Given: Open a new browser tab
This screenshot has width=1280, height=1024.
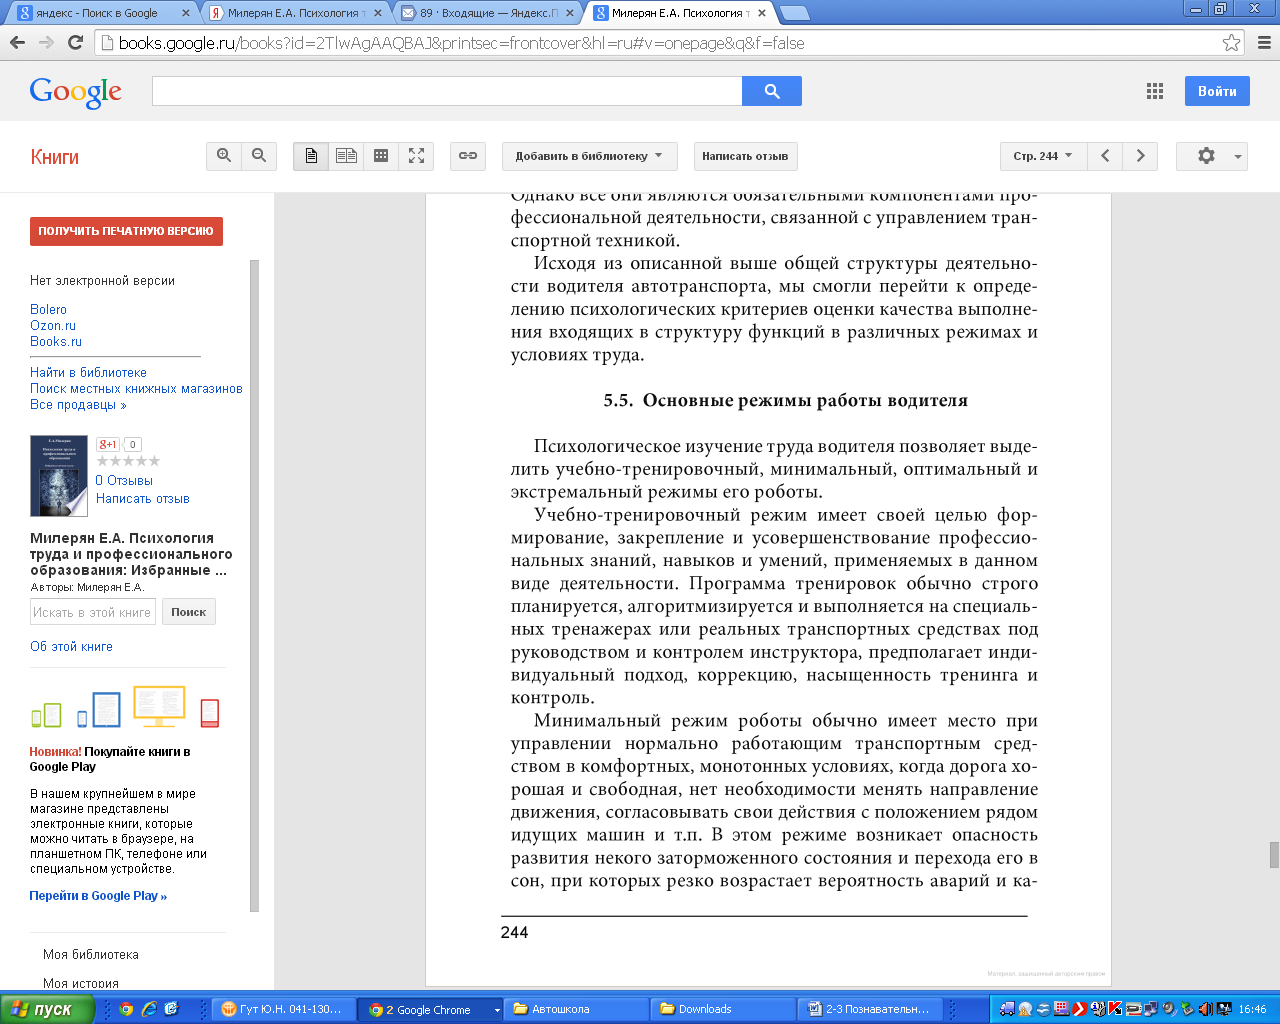Looking at the screenshot, I should (x=794, y=13).
